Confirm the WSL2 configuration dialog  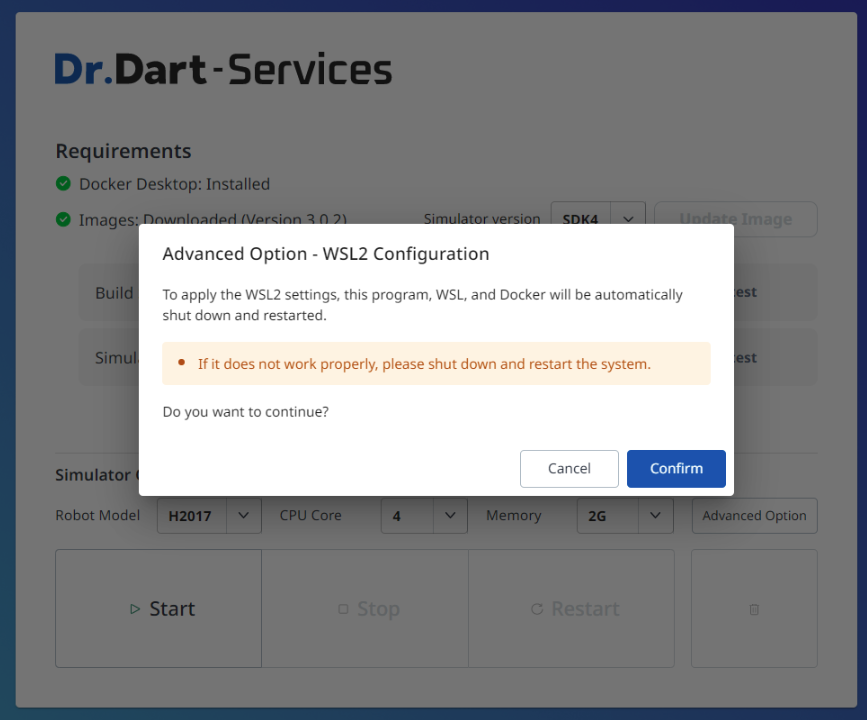click(676, 468)
